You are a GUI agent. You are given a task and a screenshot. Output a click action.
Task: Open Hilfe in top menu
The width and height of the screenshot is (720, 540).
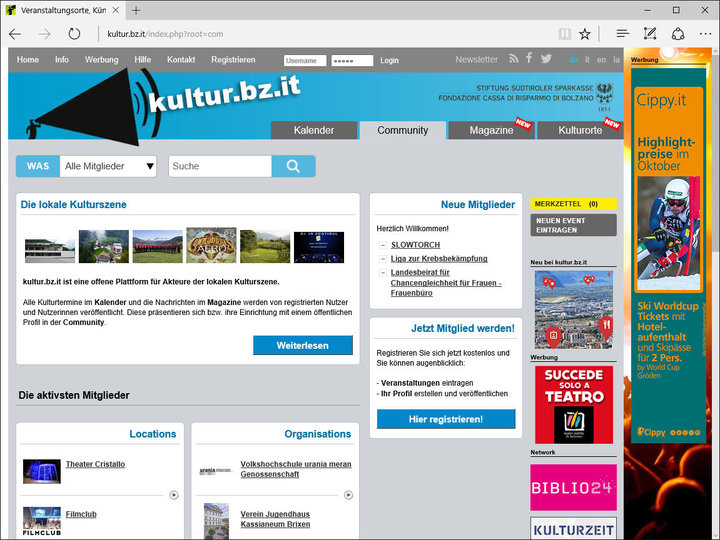[x=142, y=60]
